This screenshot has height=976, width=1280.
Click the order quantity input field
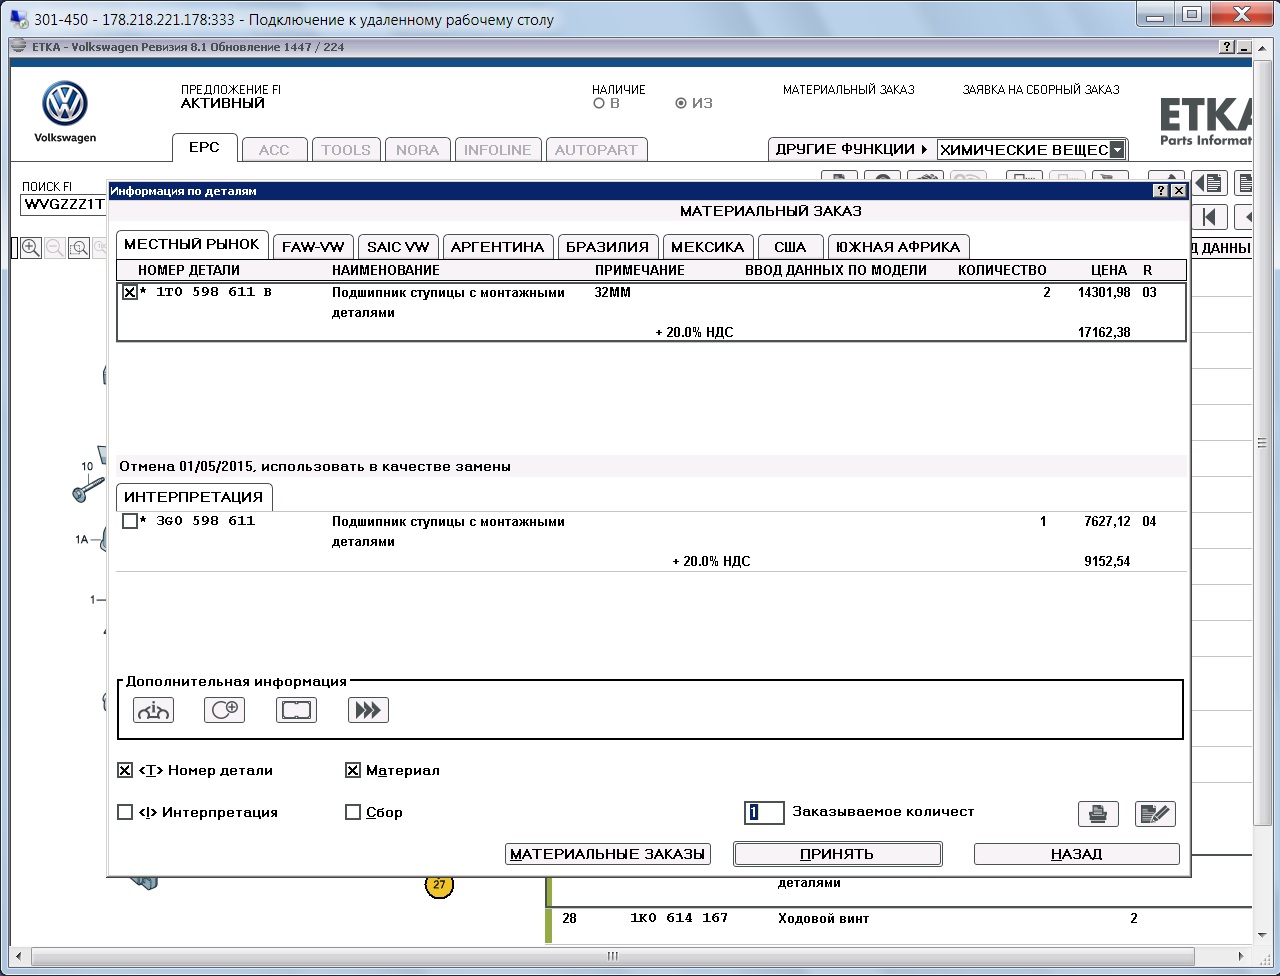764,812
